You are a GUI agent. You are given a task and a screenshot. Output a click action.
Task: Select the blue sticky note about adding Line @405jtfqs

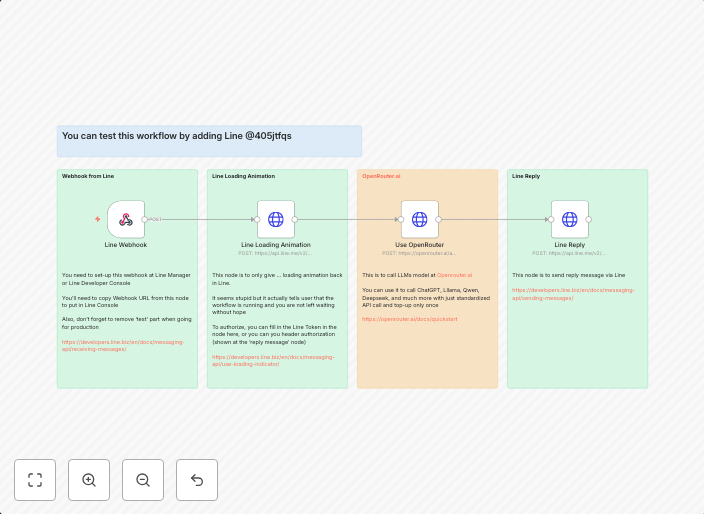pos(209,141)
